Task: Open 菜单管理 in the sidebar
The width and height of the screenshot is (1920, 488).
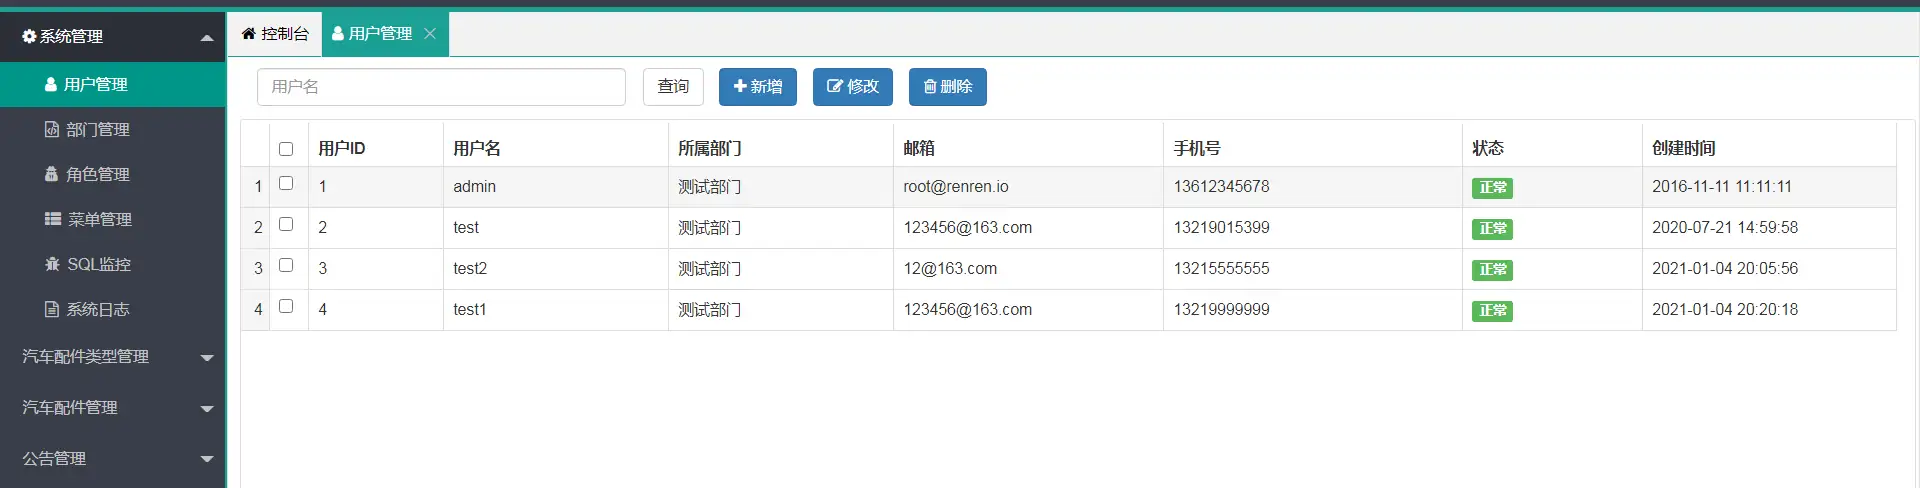Action: click(113, 219)
